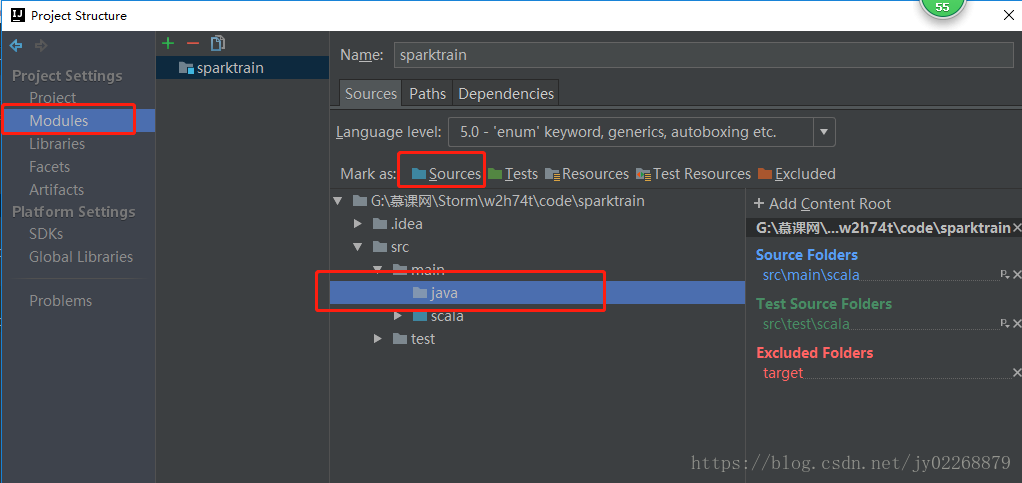Switch to the Paths tab
This screenshot has height=483, width=1022.
pos(428,94)
